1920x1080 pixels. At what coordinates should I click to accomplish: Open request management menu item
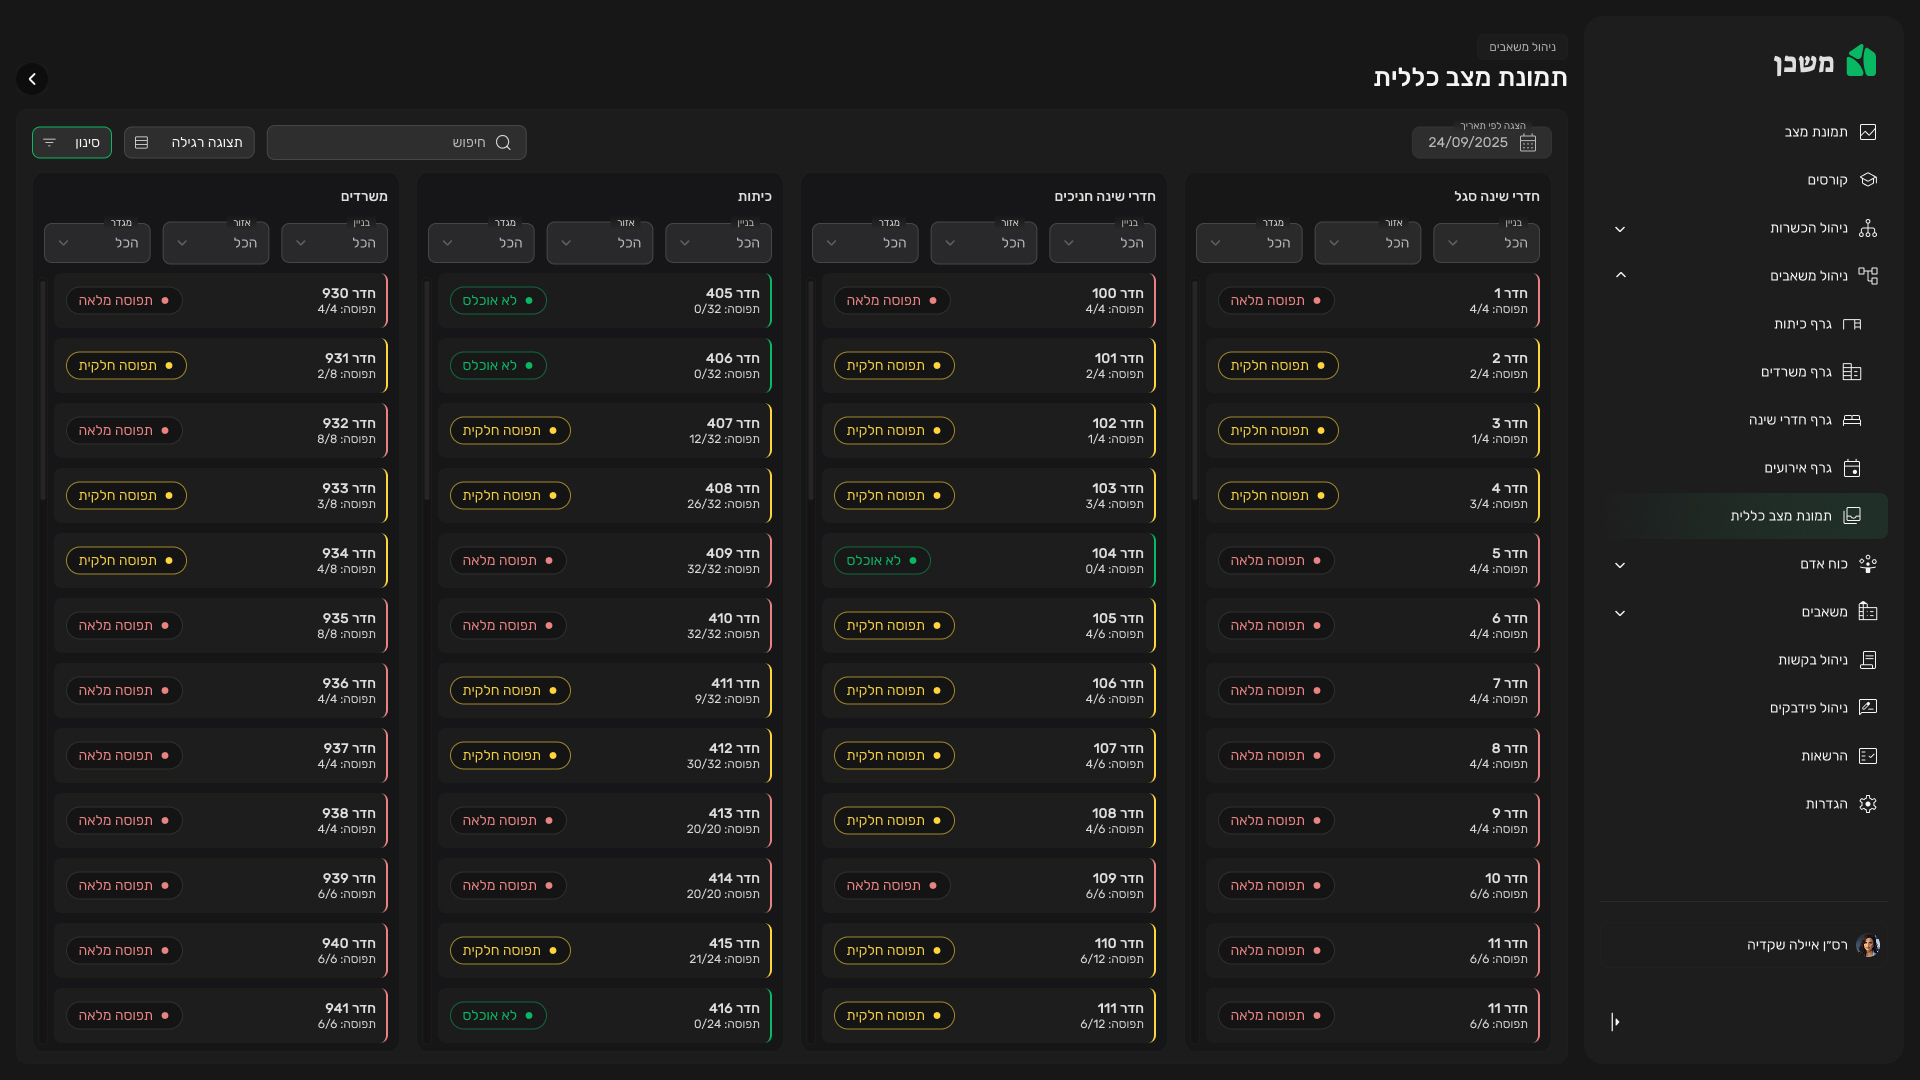point(1812,660)
